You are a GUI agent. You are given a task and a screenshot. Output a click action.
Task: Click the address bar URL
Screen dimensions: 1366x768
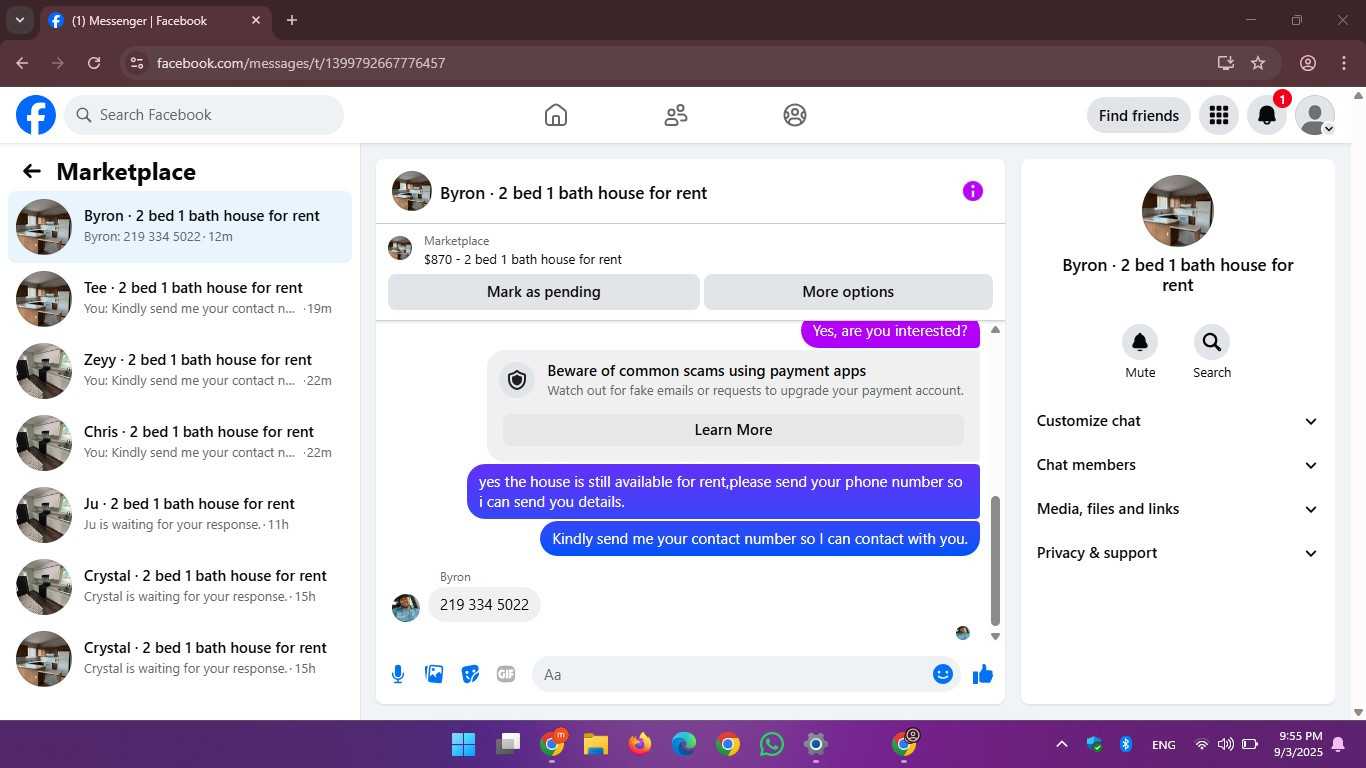point(301,63)
